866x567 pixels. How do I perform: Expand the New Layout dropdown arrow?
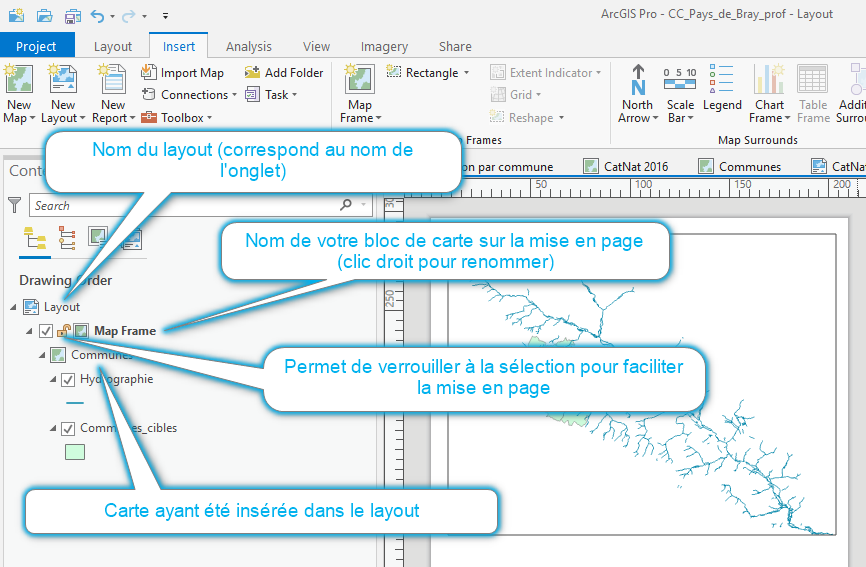pyautogui.click(x=82, y=119)
